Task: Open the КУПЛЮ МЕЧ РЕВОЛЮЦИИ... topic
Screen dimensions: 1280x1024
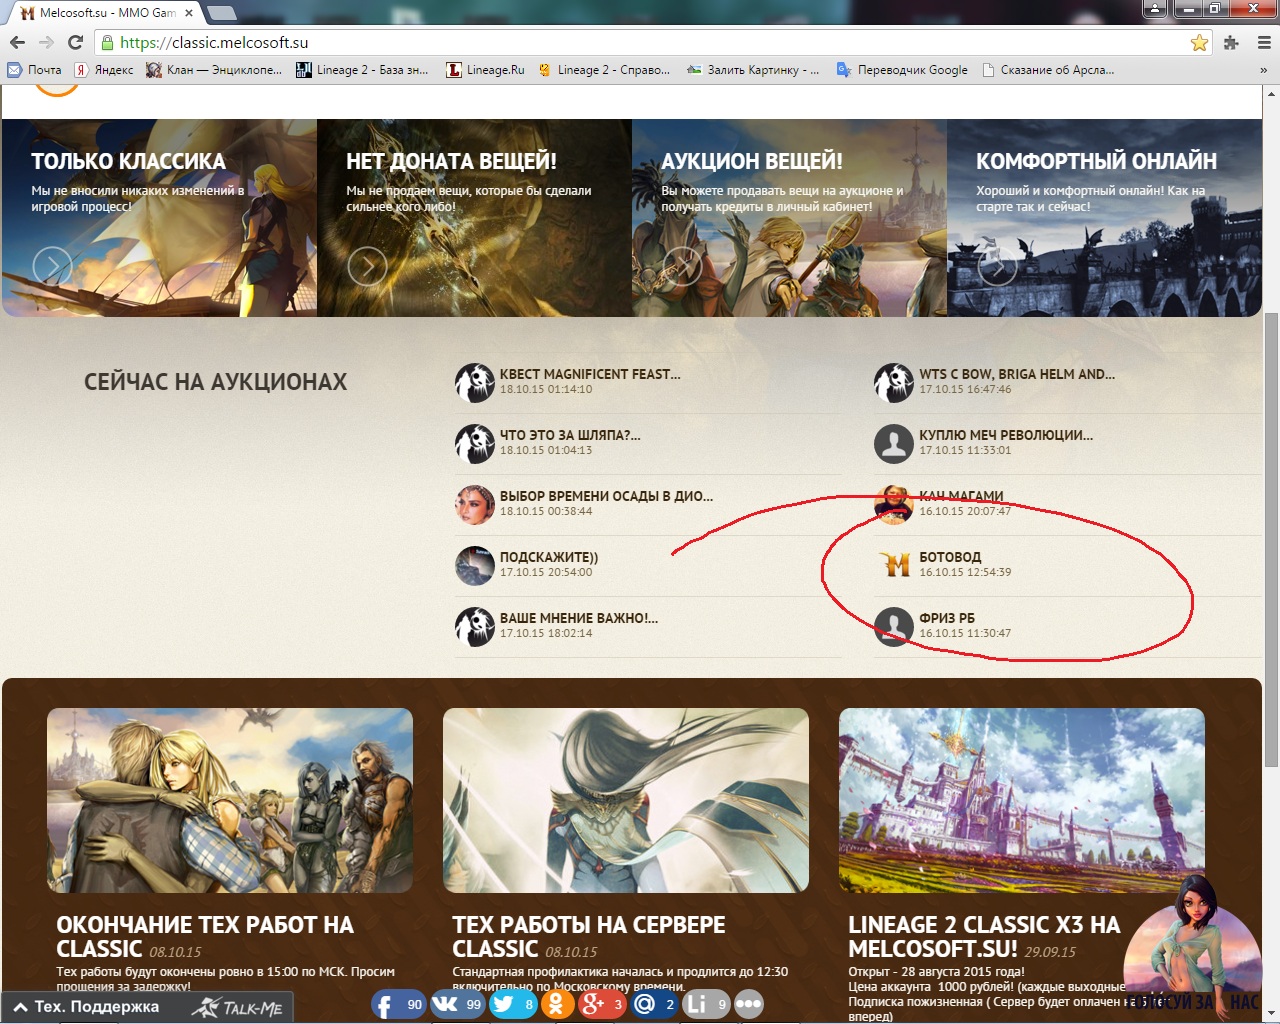Action: (x=1006, y=435)
